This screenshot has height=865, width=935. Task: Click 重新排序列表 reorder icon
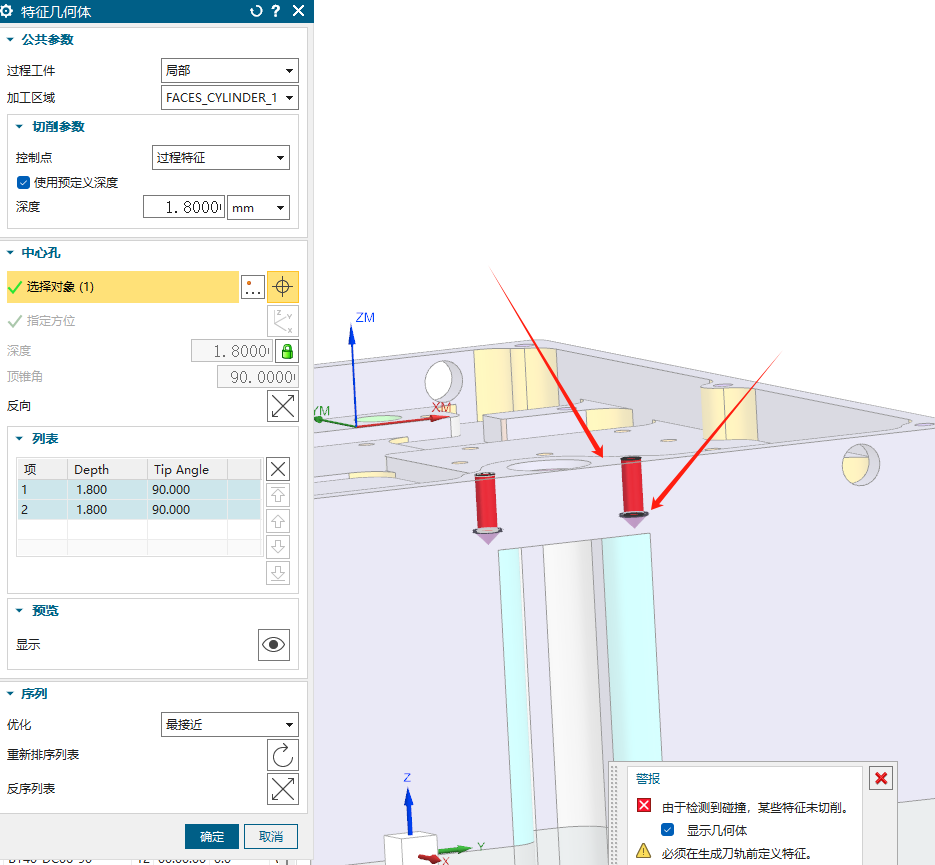(x=283, y=755)
